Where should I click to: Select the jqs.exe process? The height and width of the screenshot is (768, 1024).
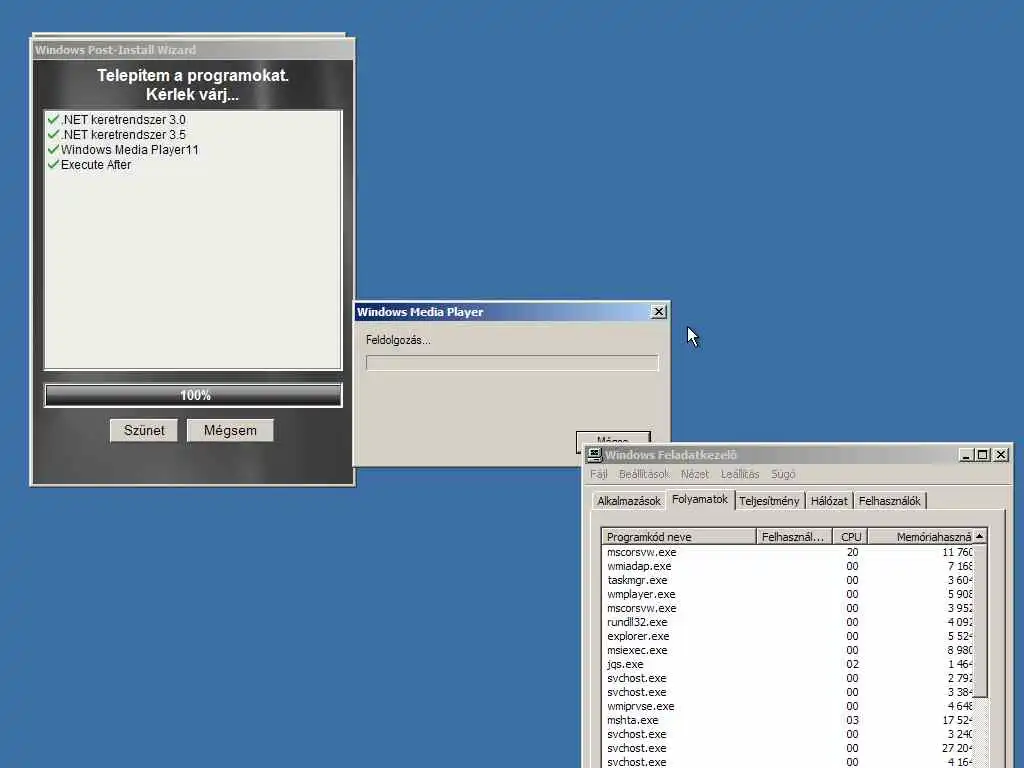(788, 664)
